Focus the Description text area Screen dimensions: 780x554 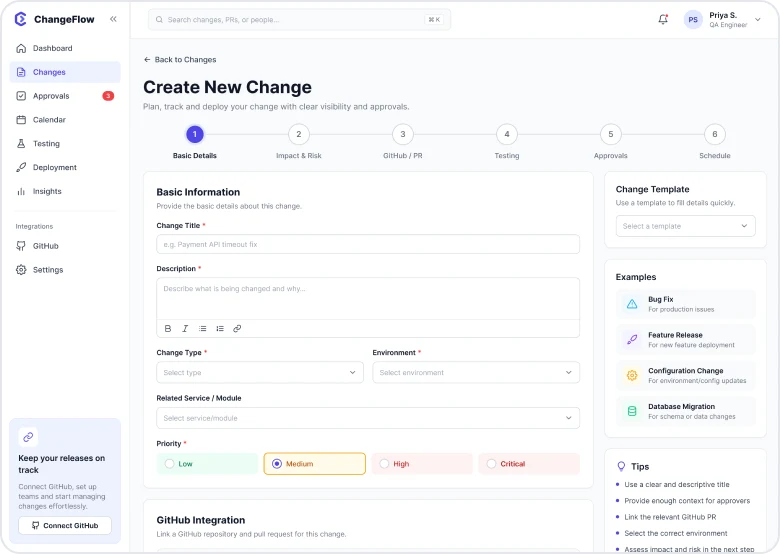(368, 299)
